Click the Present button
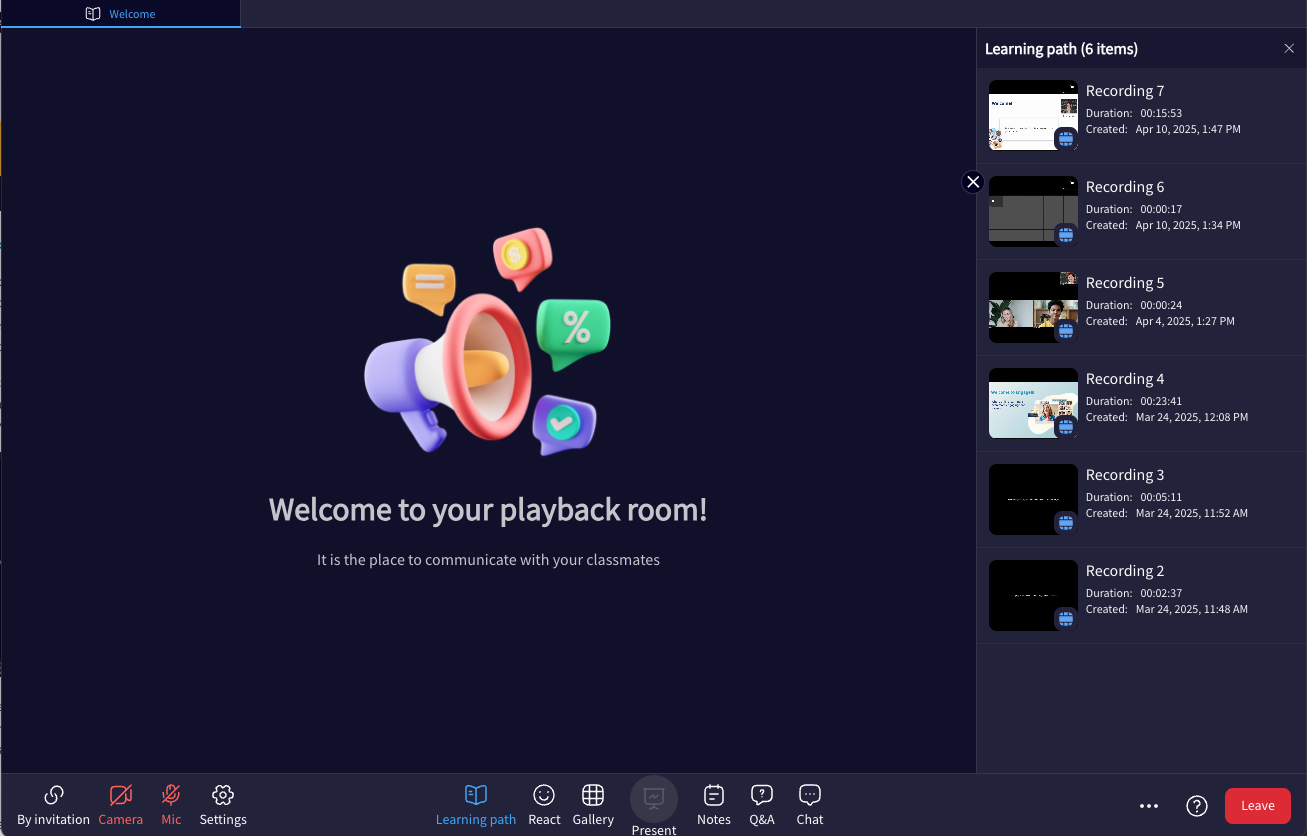 click(654, 808)
